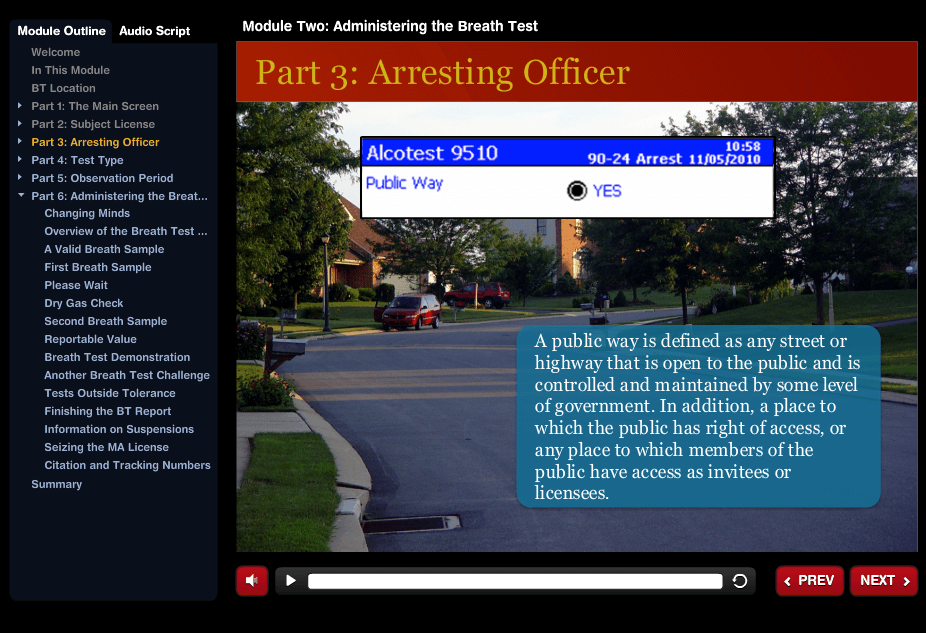Image resolution: width=926 pixels, height=633 pixels.
Task: Expand Part 5: Observation Period arrow
Action: (20, 177)
